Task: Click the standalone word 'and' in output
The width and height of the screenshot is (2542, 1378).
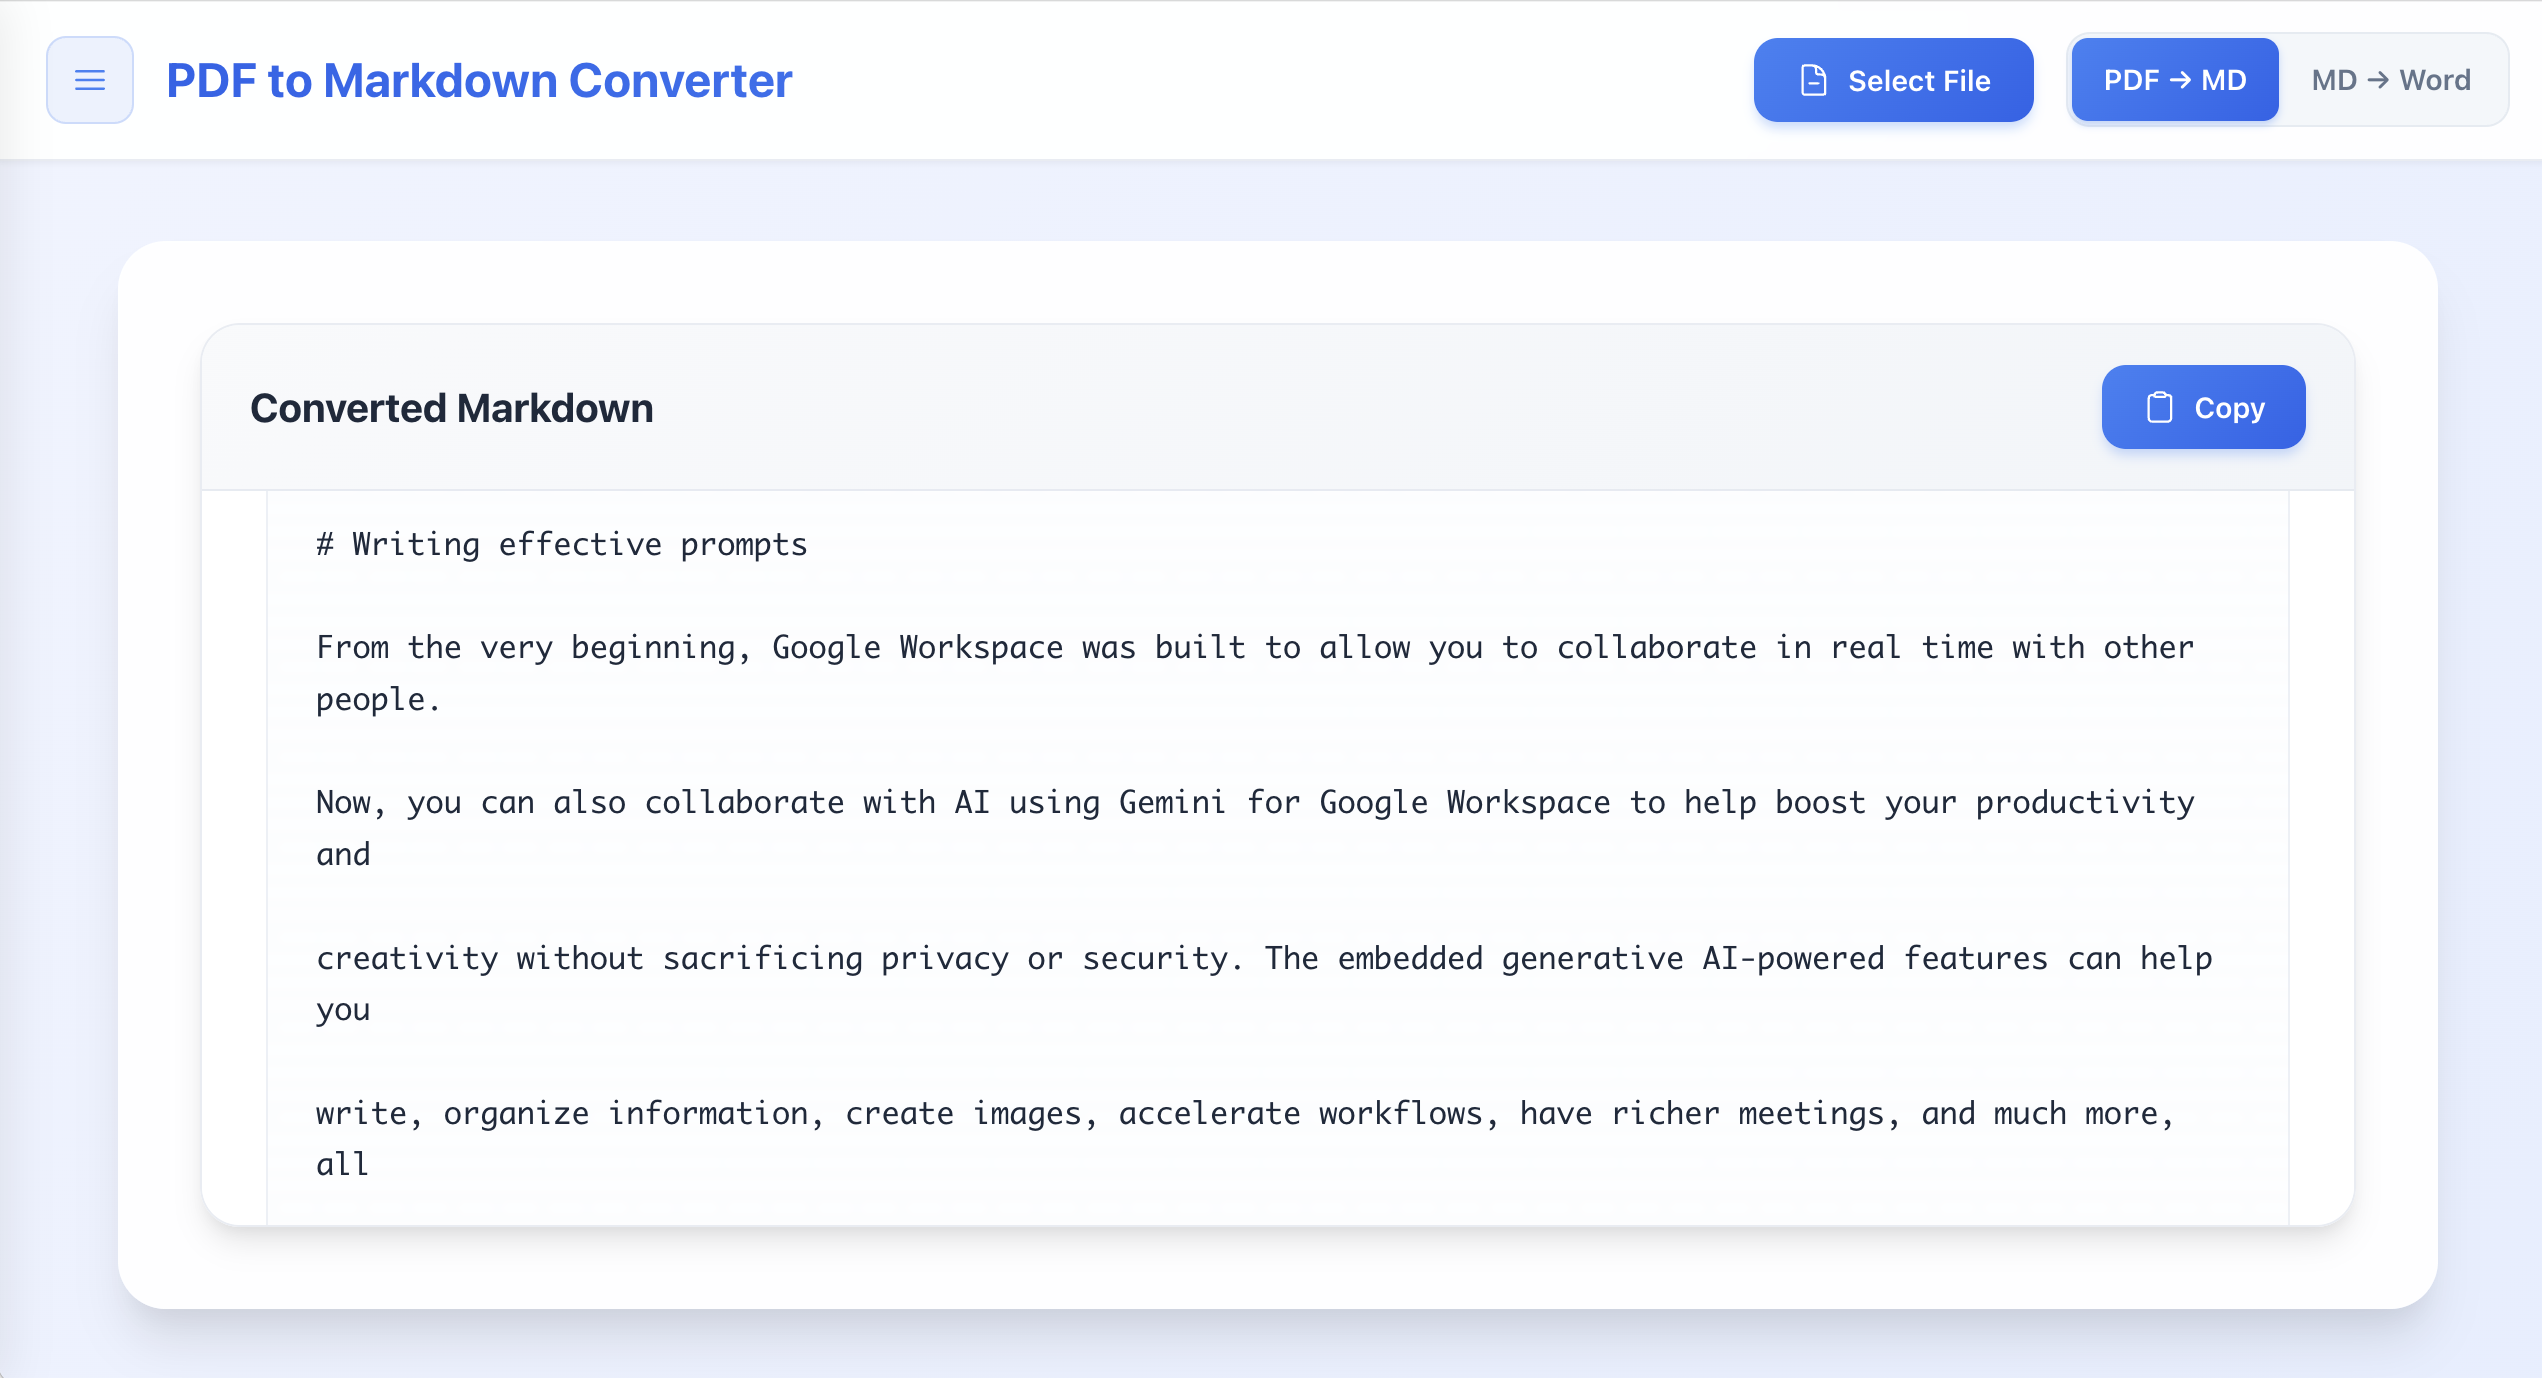Action: [x=343, y=854]
